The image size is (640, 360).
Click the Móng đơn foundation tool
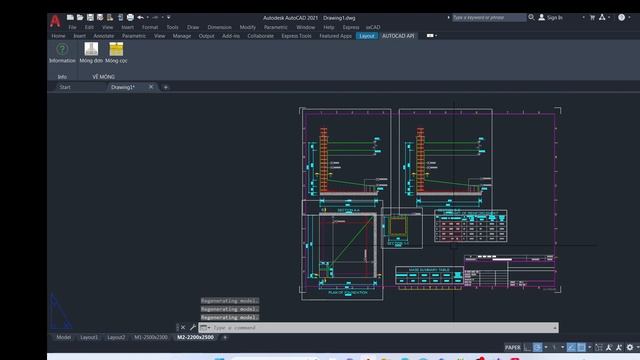coord(91,53)
